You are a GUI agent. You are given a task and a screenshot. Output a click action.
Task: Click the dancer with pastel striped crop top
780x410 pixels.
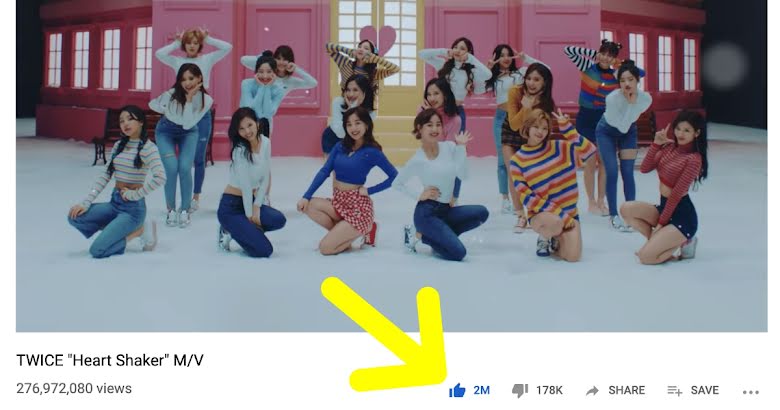pos(119,182)
